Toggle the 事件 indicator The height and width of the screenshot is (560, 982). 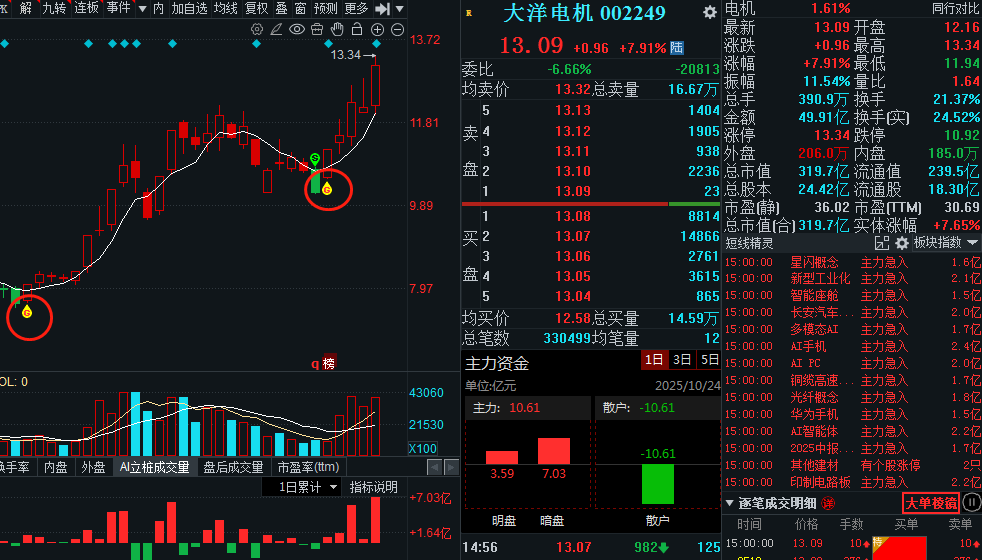(x=118, y=8)
